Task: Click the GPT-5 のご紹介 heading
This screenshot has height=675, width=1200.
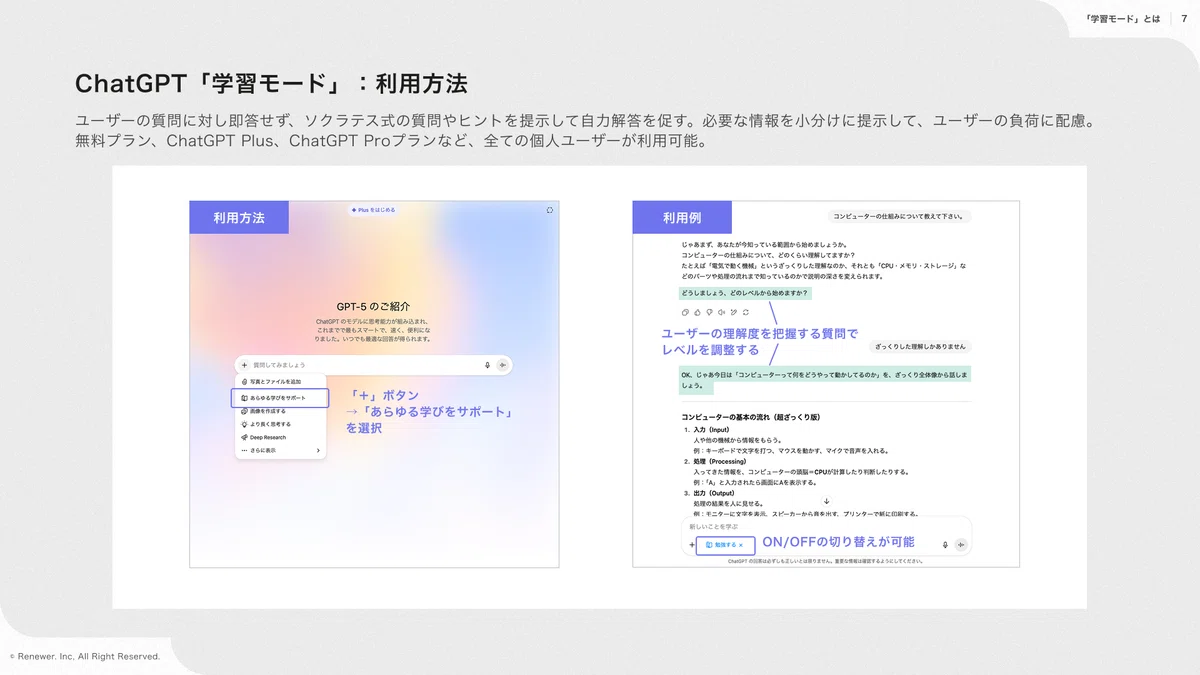Action: [x=374, y=307]
